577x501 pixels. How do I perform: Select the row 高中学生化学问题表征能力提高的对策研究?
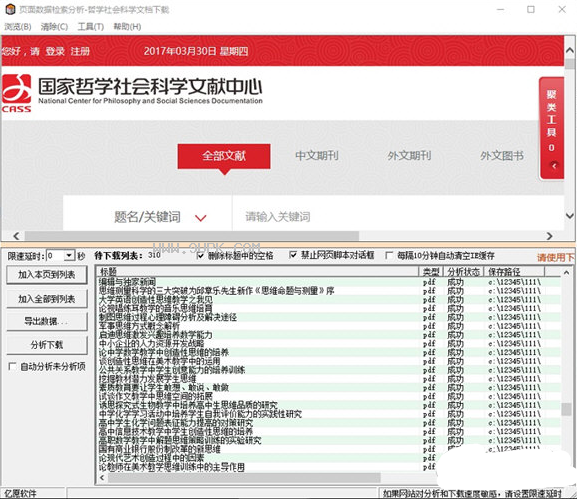coord(329,423)
